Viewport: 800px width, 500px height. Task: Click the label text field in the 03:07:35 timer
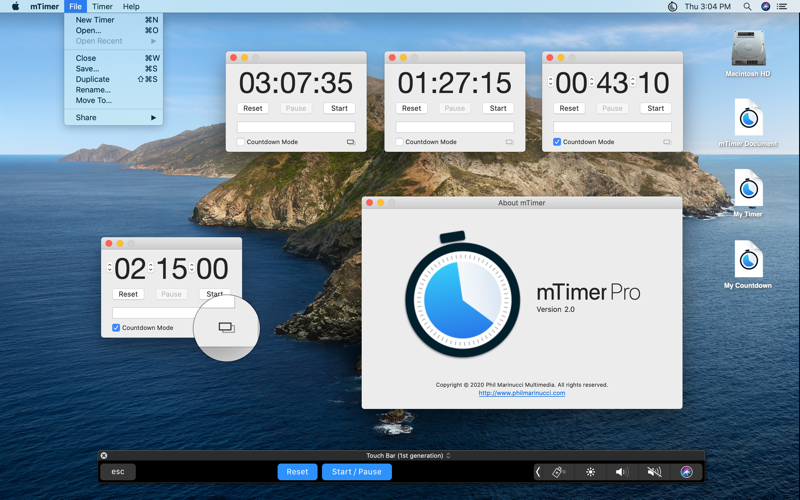point(296,127)
